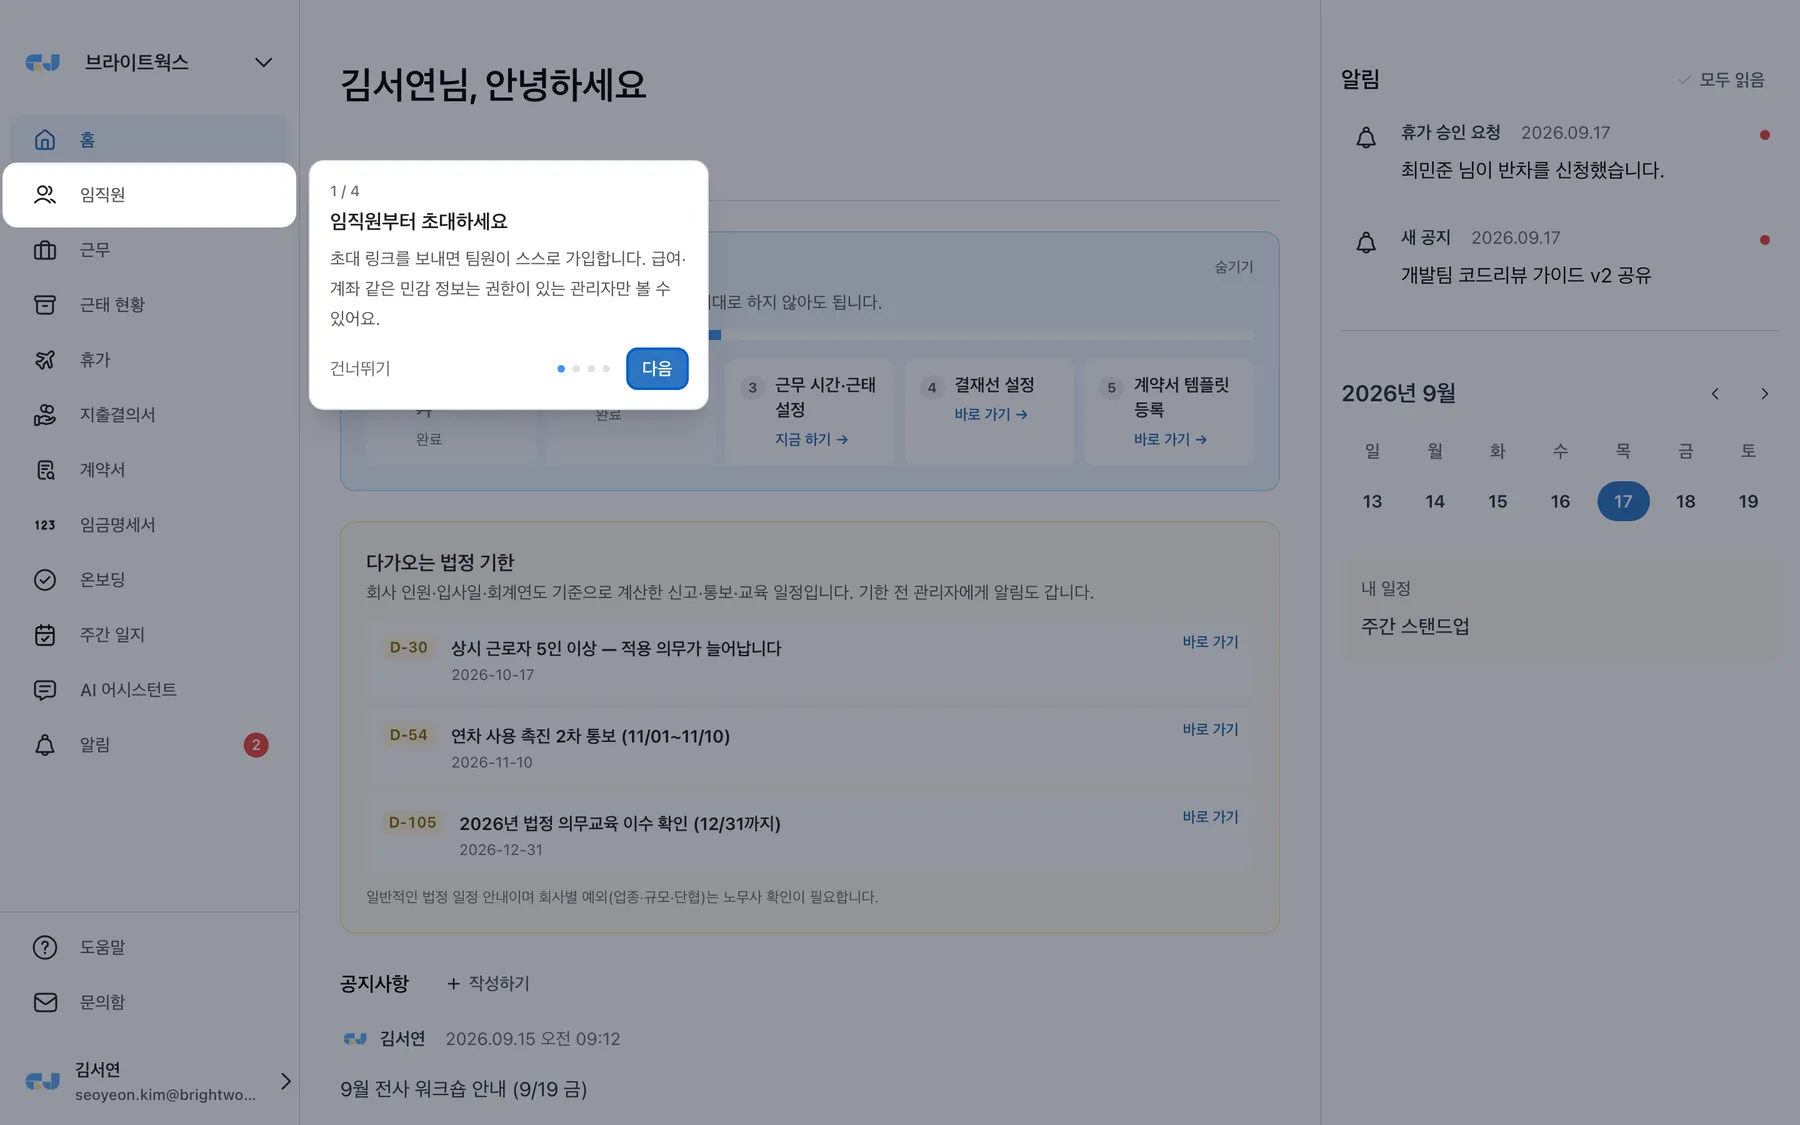Mark all notifications read with 모두 읽음
The width and height of the screenshot is (1800, 1125).
[1721, 80]
